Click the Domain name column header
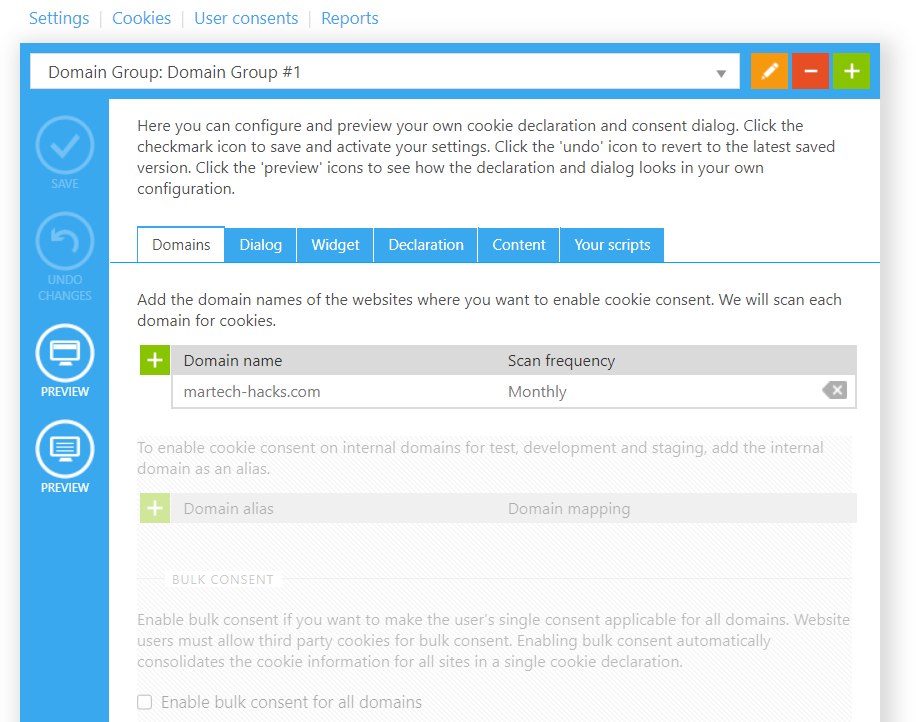 click(x=233, y=360)
